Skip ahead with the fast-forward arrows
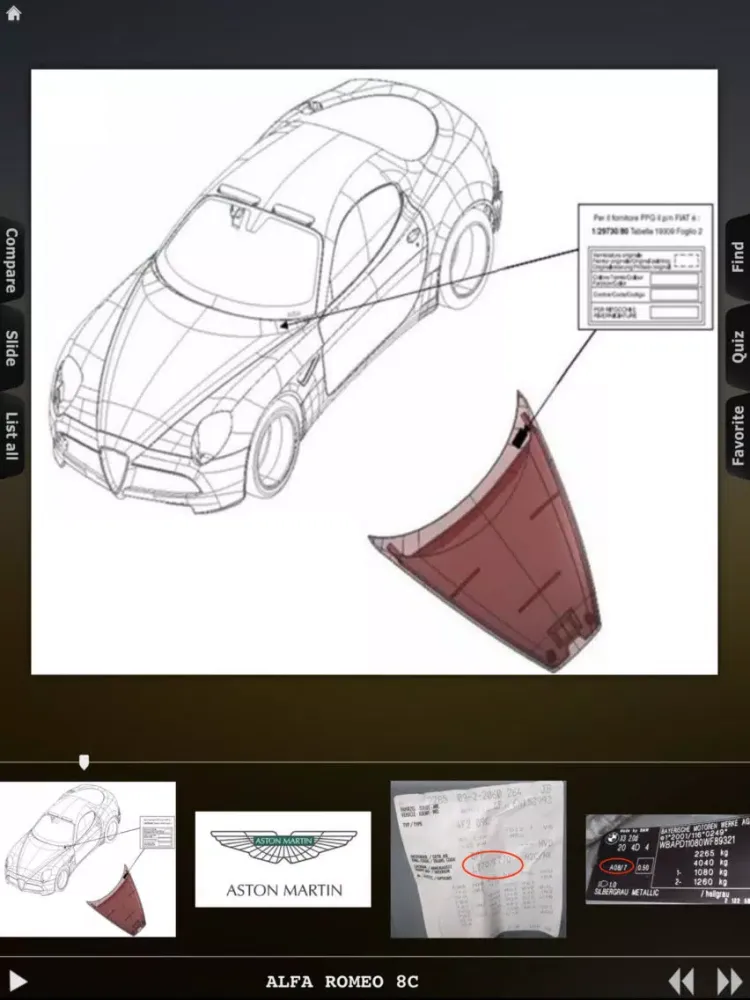 [730, 982]
